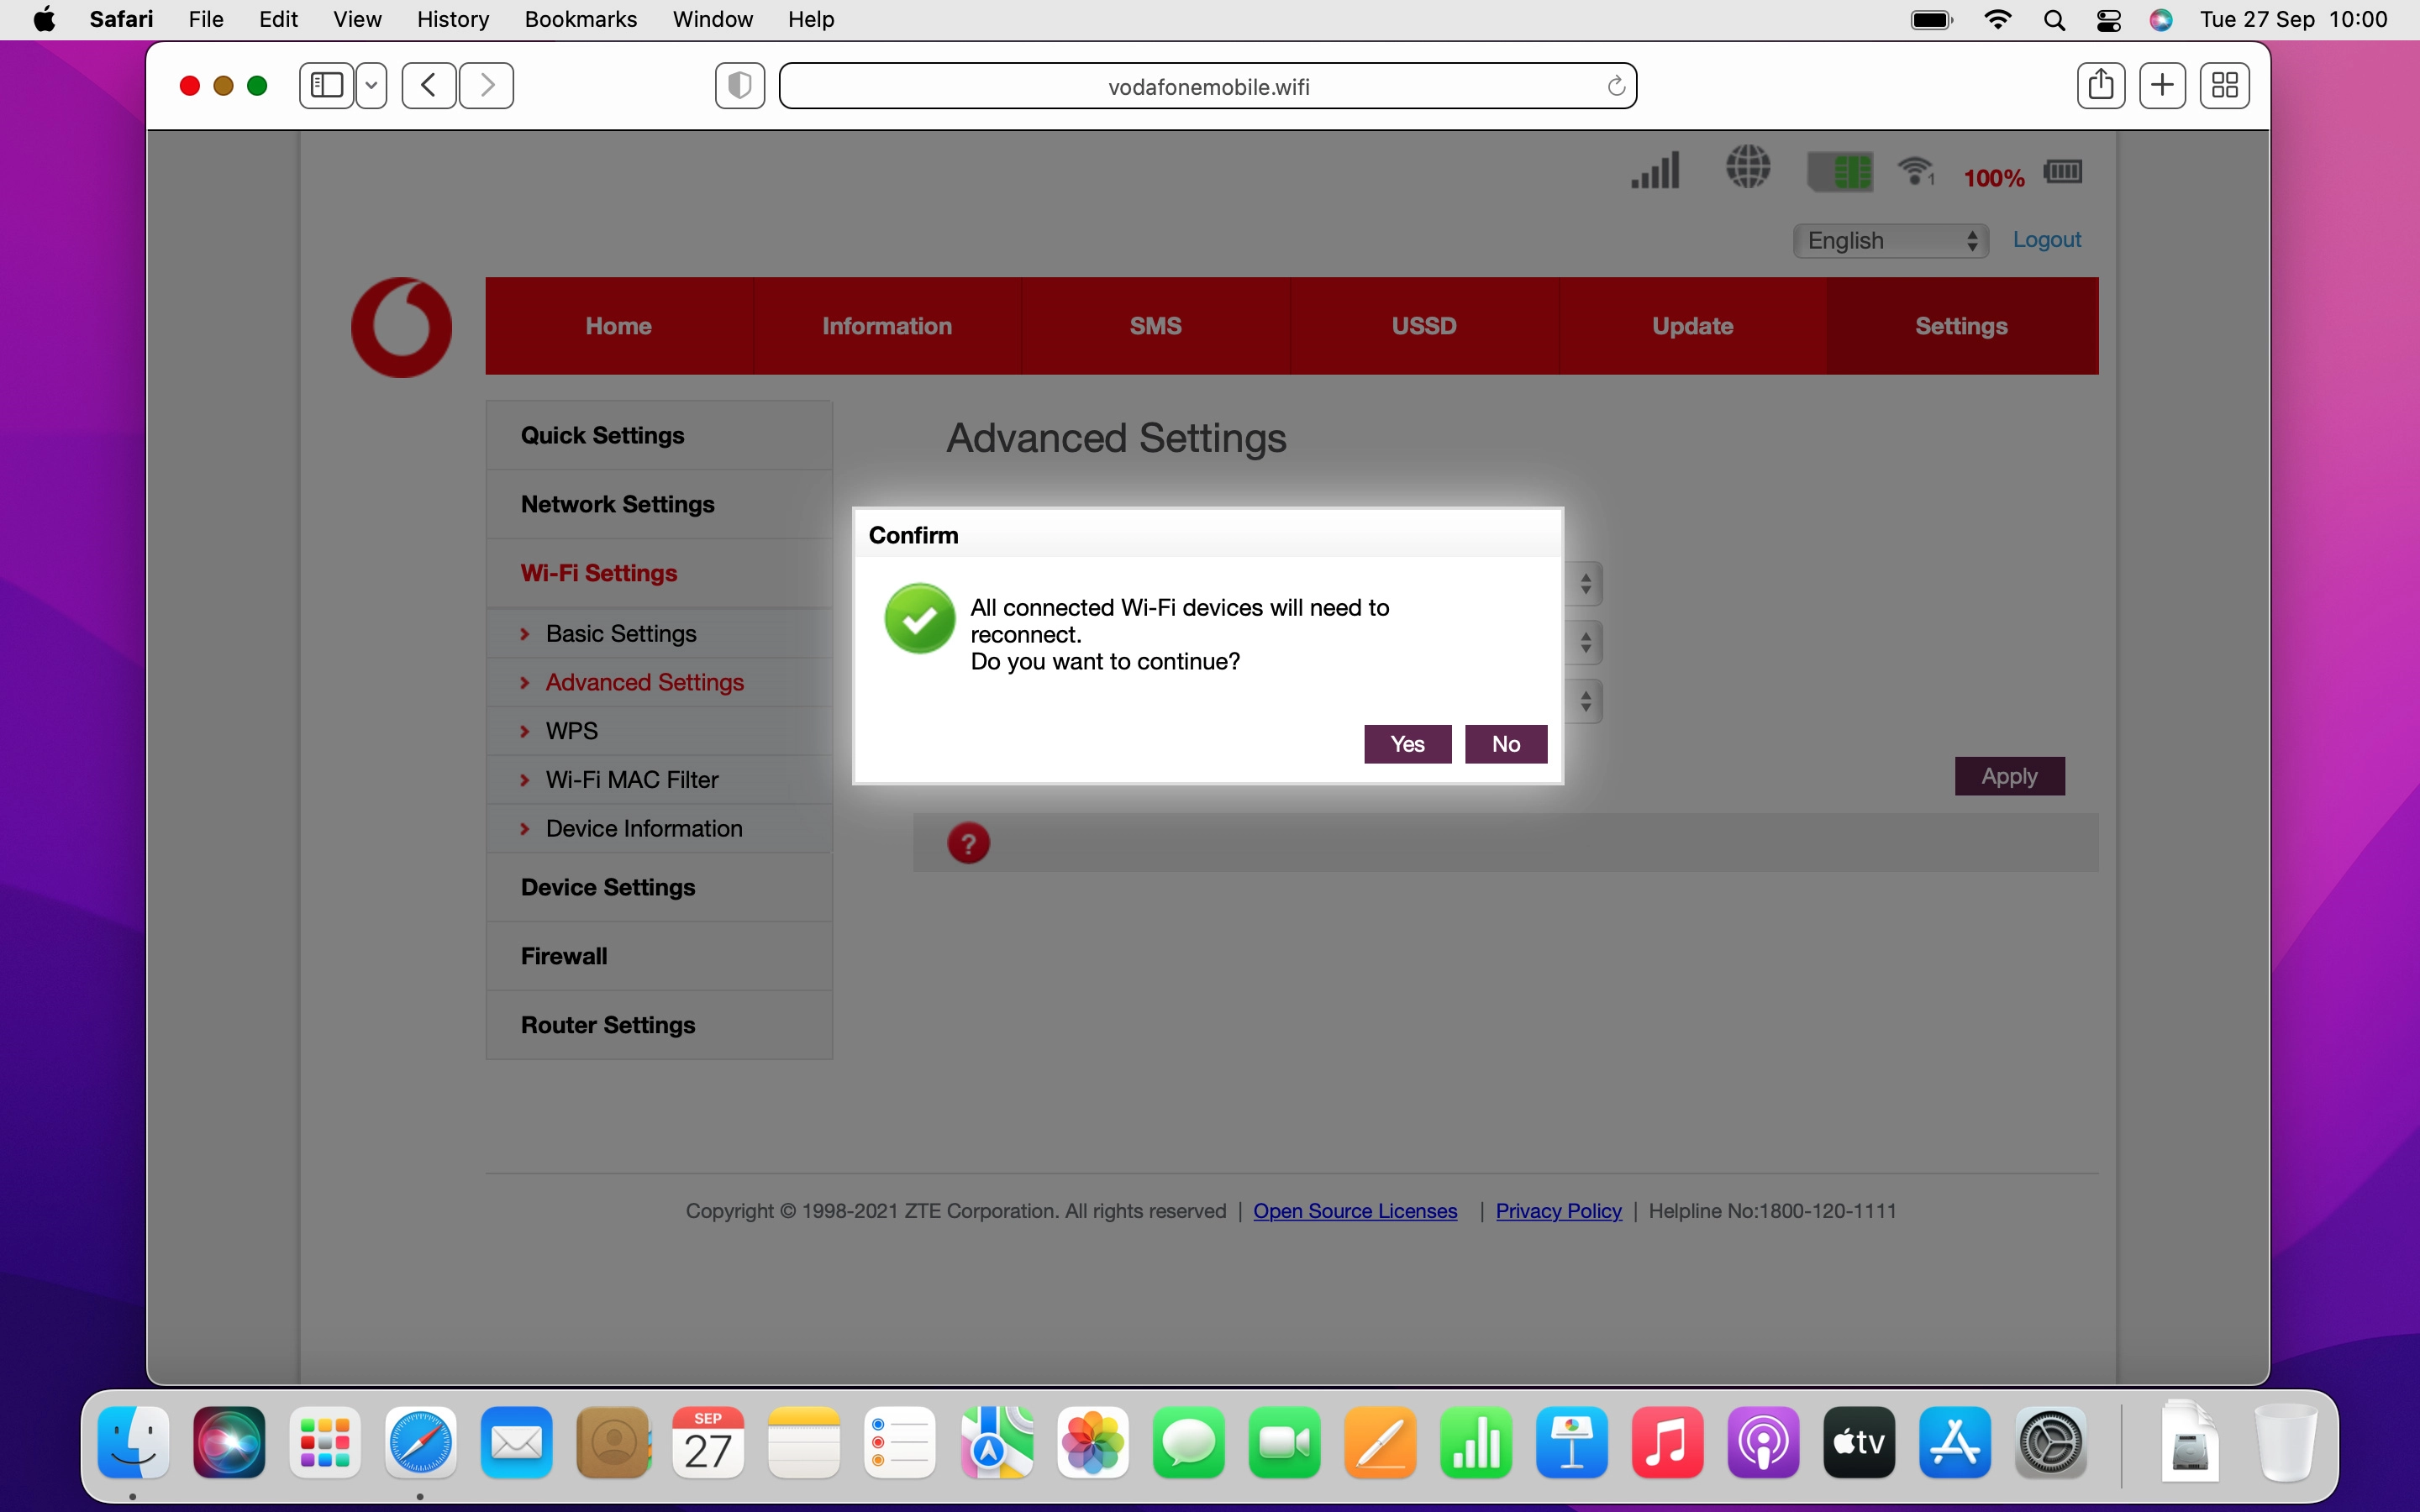Click the router Wi-Fi clients icon
The width and height of the screenshot is (2420, 1512).
coord(1916,171)
